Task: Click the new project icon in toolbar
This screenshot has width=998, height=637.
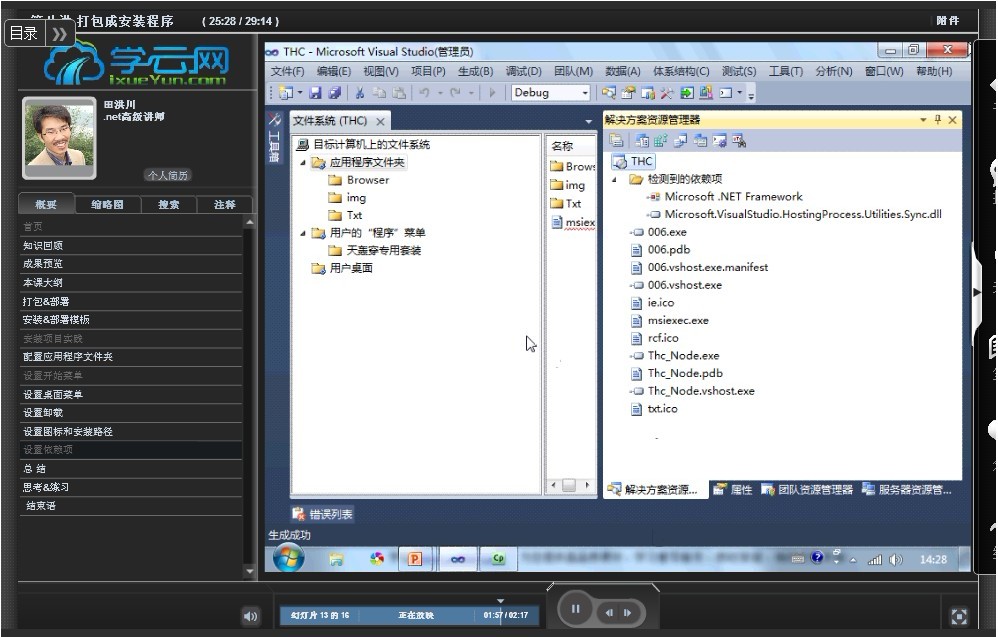Action: coord(286,93)
